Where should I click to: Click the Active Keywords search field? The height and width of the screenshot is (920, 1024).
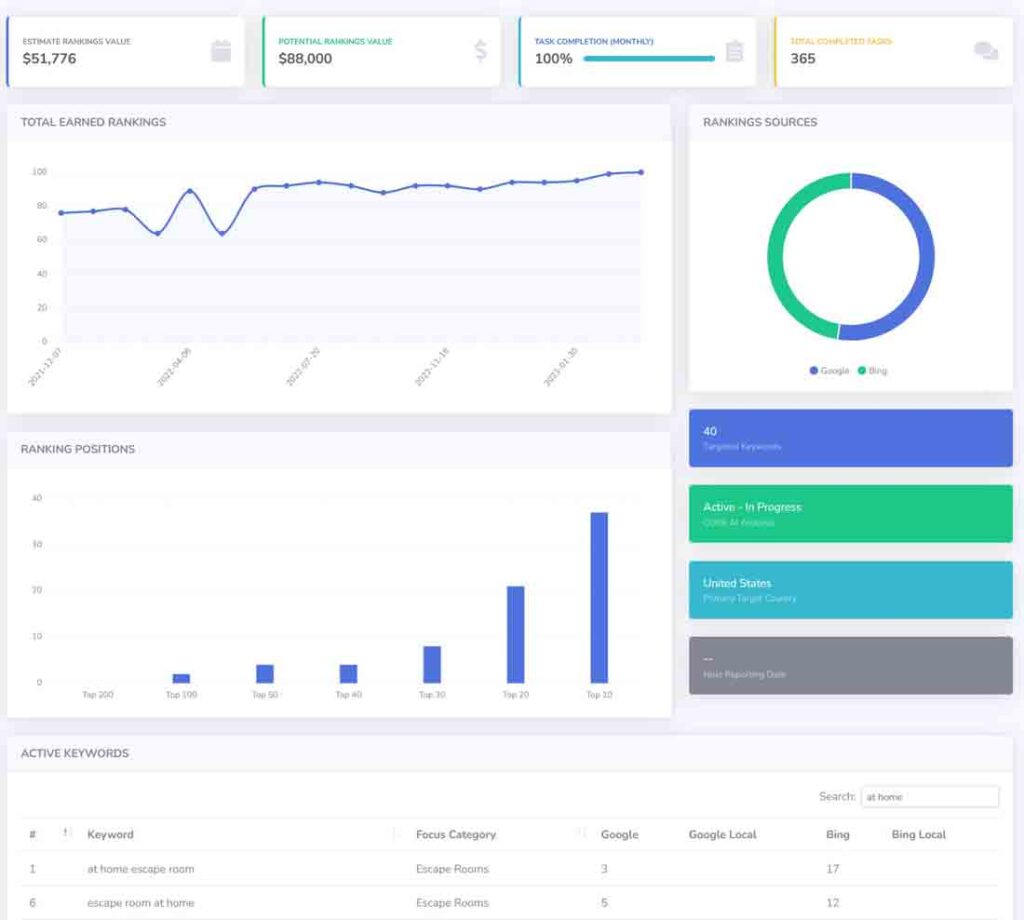929,797
